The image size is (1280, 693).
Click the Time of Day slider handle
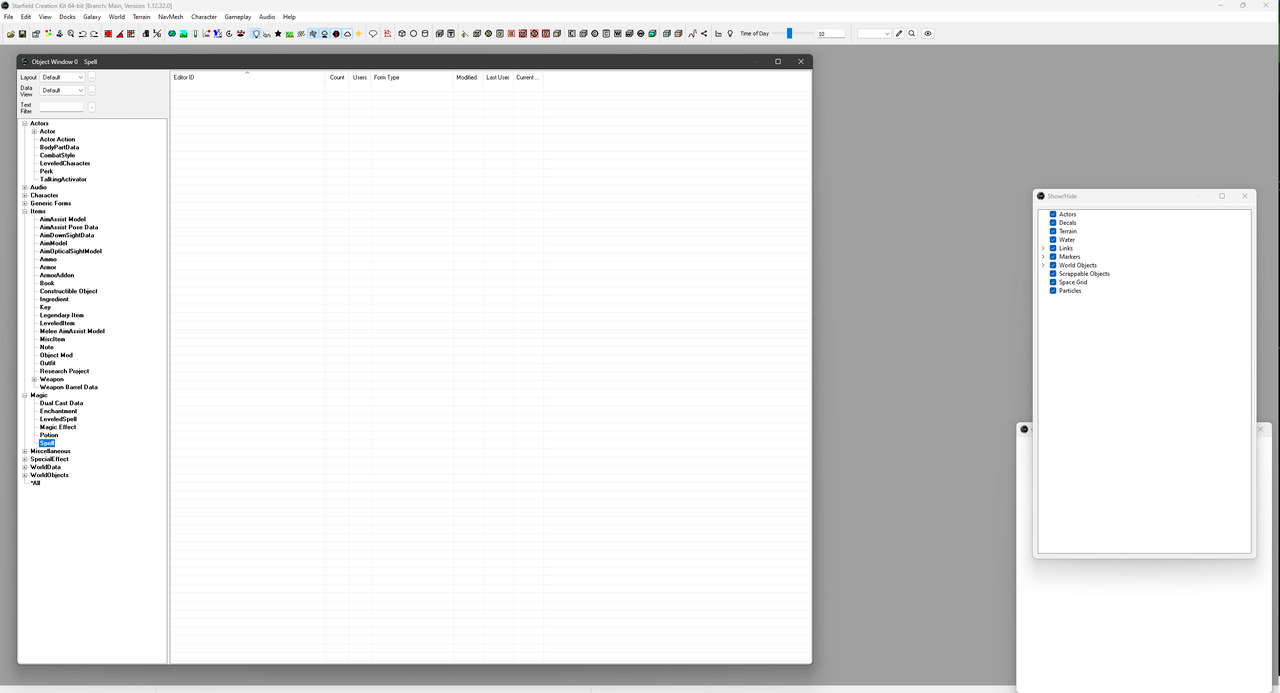pyautogui.click(x=789, y=34)
